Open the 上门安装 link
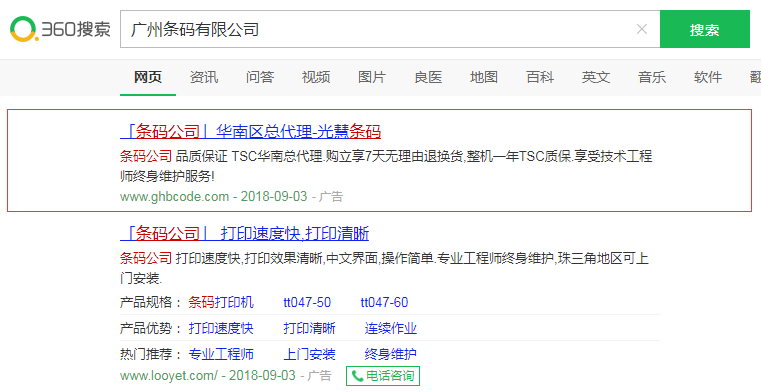This screenshot has width=761, height=392. [x=310, y=354]
